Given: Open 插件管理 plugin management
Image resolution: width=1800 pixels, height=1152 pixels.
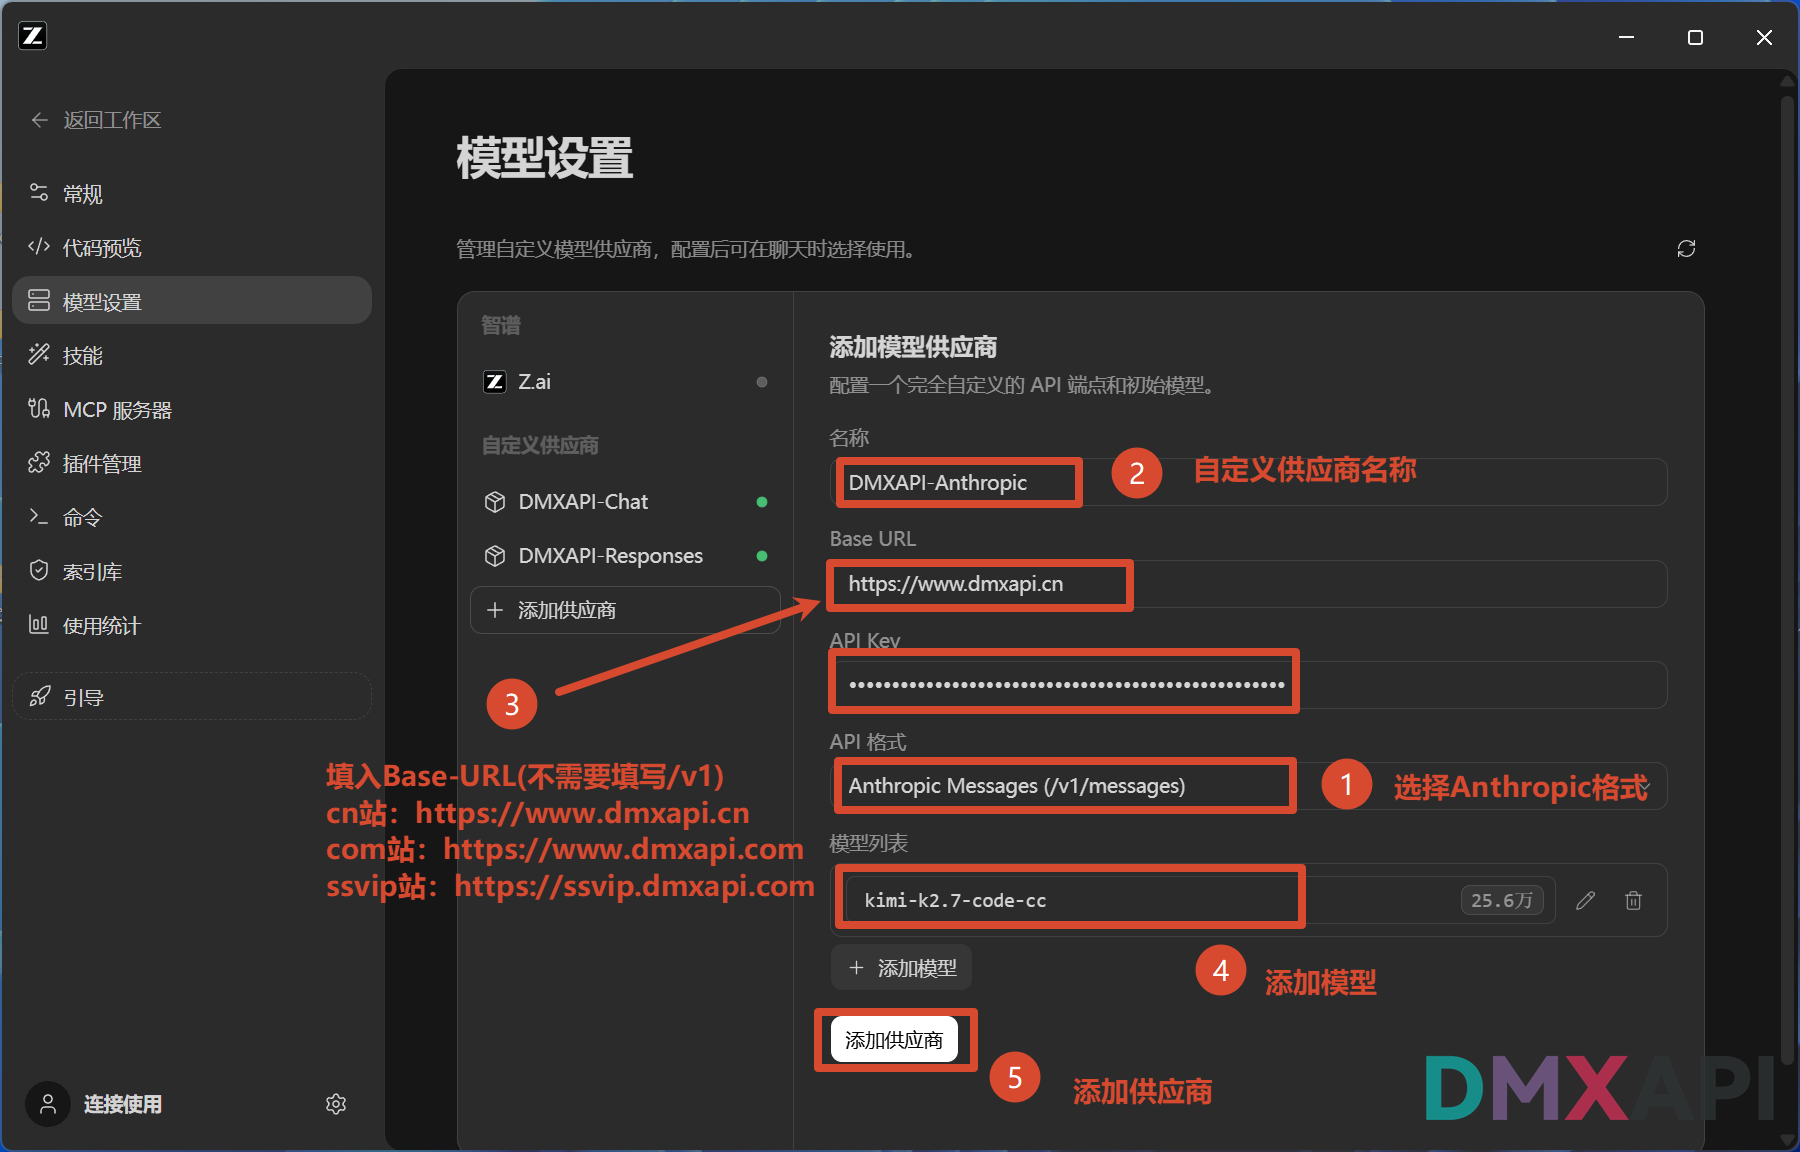Looking at the screenshot, I should (x=192, y=463).
